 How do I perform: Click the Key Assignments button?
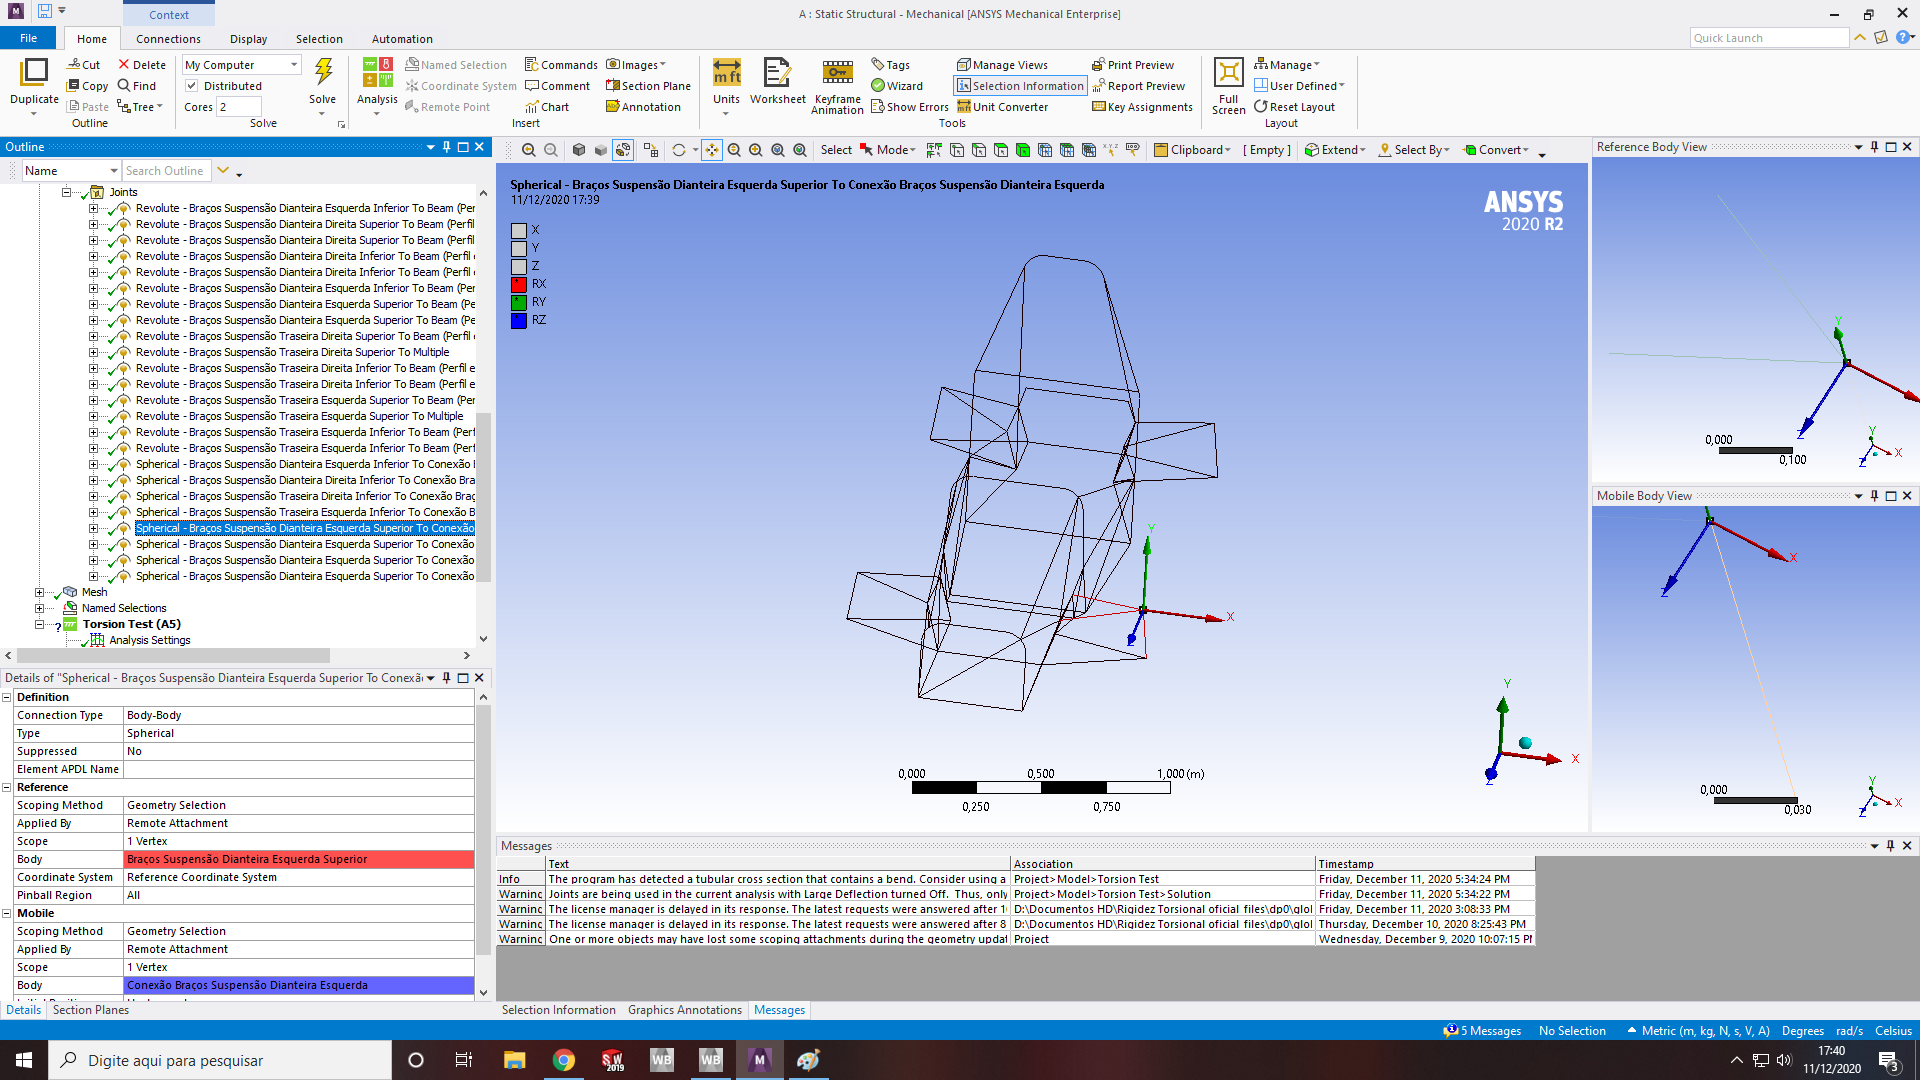point(1142,107)
